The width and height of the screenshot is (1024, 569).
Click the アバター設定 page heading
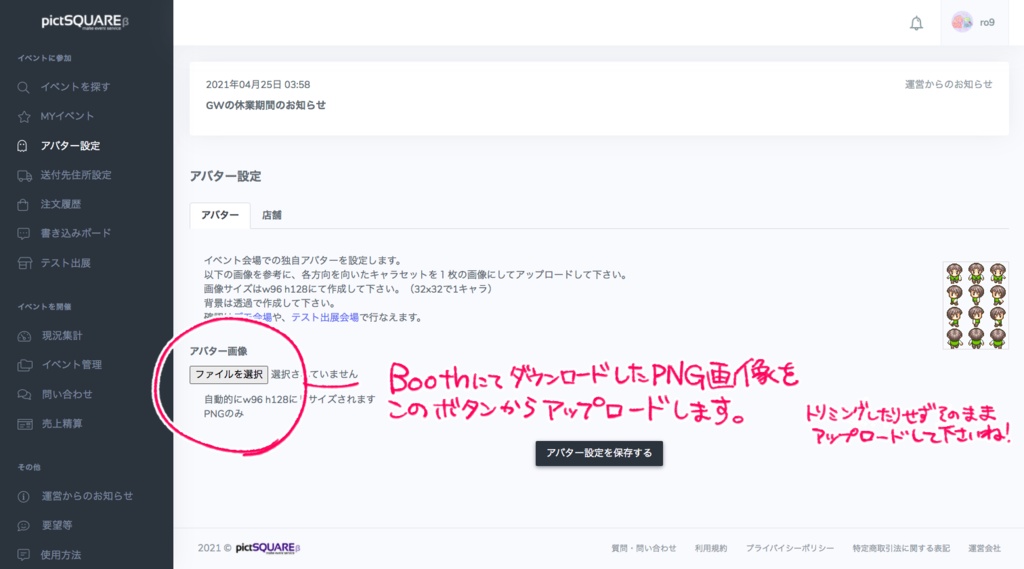click(x=225, y=176)
